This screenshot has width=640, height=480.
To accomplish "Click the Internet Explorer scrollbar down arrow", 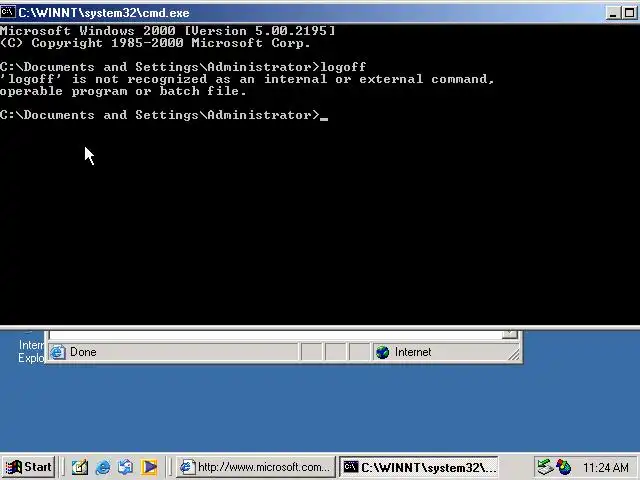I will coord(510,334).
